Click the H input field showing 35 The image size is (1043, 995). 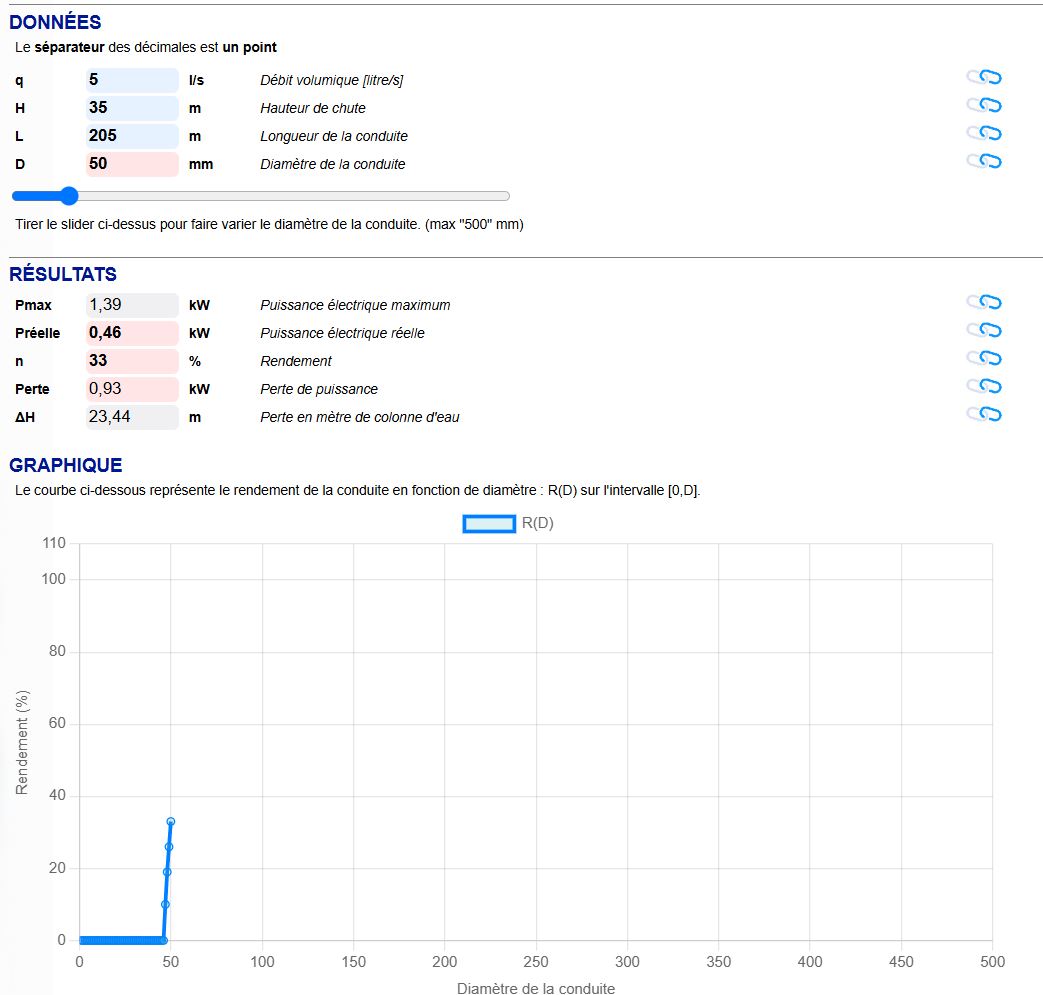pyautogui.click(x=132, y=108)
